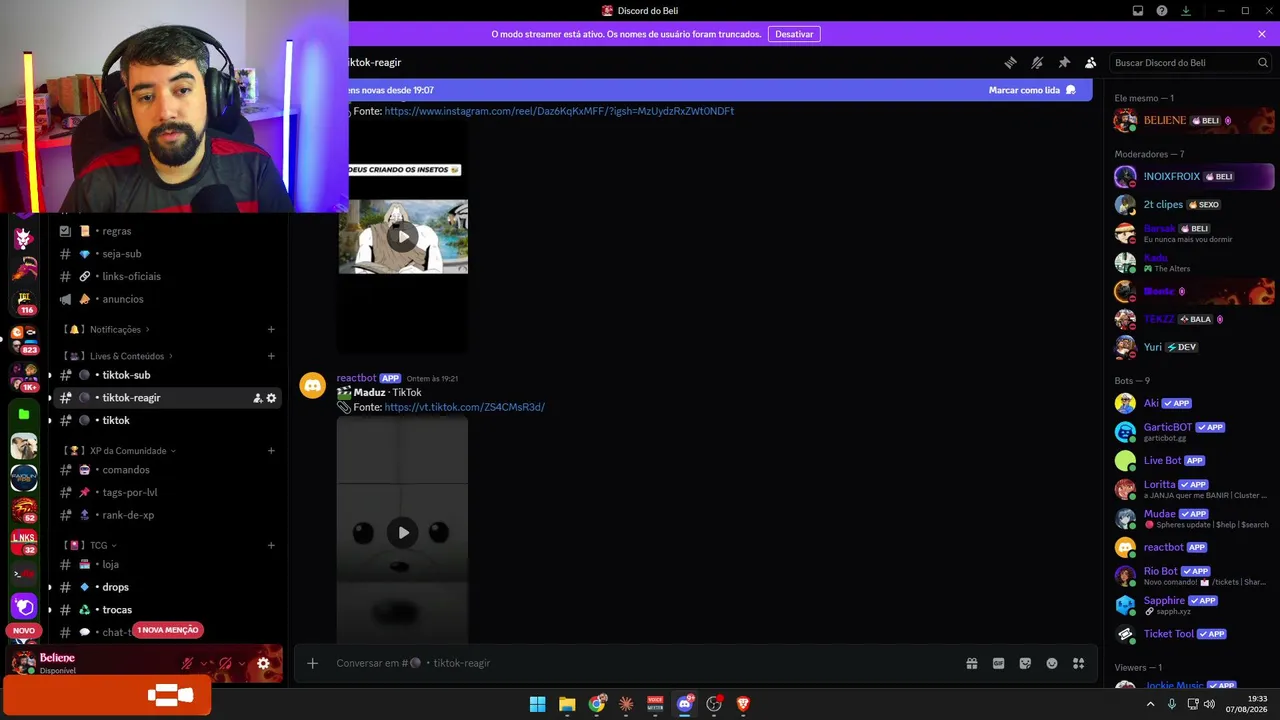Screen dimensions: 1280x720
Task: Open tiktok-reagir channel settings gear
Action: [x=271, y=398]
